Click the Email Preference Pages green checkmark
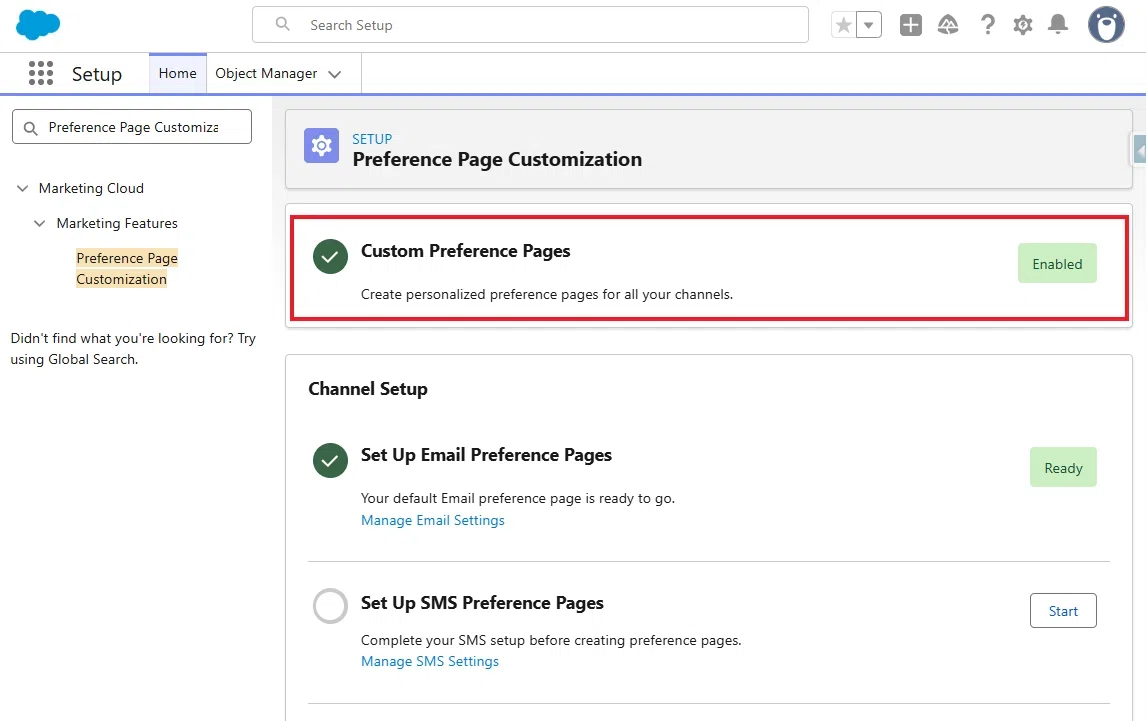Image resolution: width=1147 pixels, height=721 pixels. [330, 461]
